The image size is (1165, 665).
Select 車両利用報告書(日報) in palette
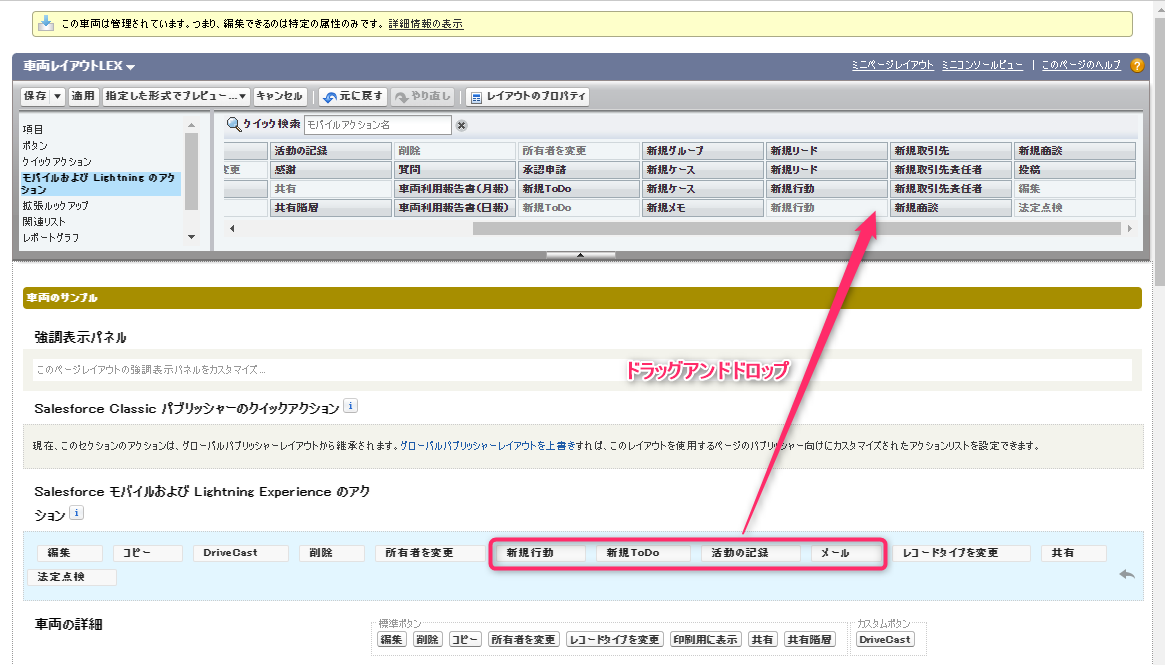coord(455,209)
